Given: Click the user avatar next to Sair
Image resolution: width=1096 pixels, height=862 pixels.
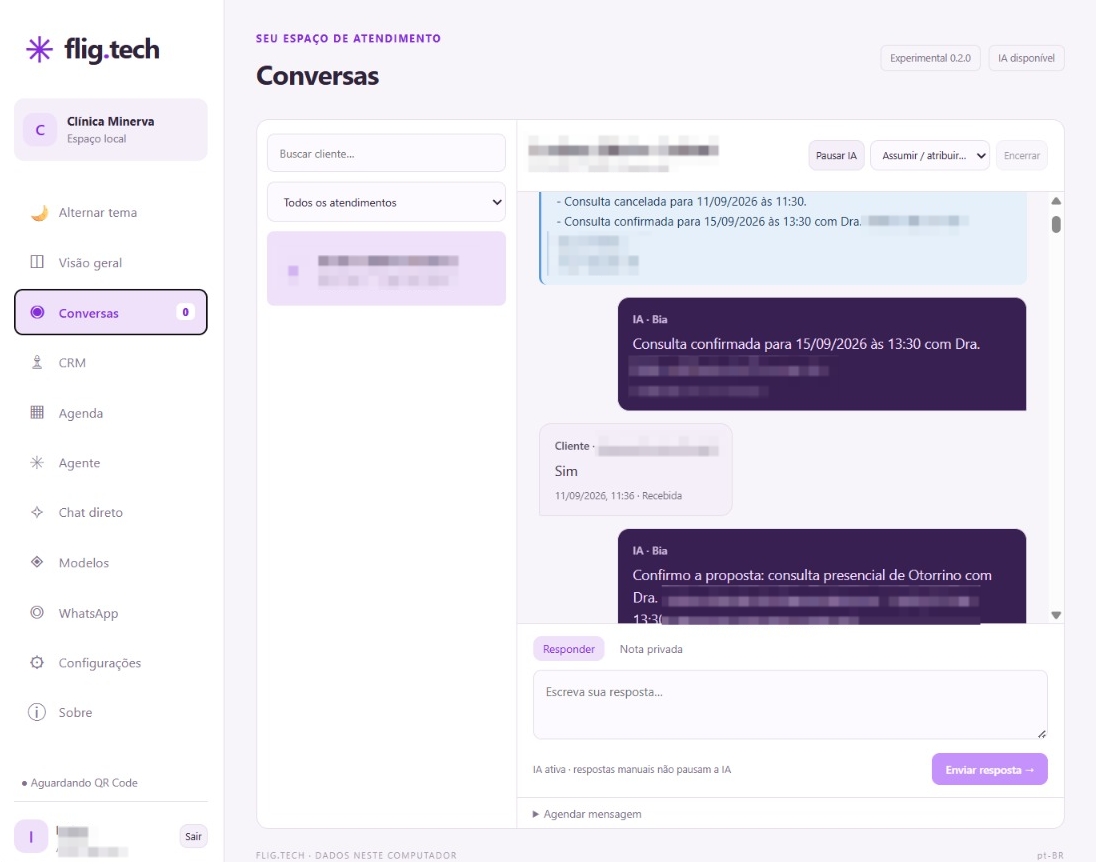Looking at the screenshot, I should pyautogui.click(x=31, y=836).
